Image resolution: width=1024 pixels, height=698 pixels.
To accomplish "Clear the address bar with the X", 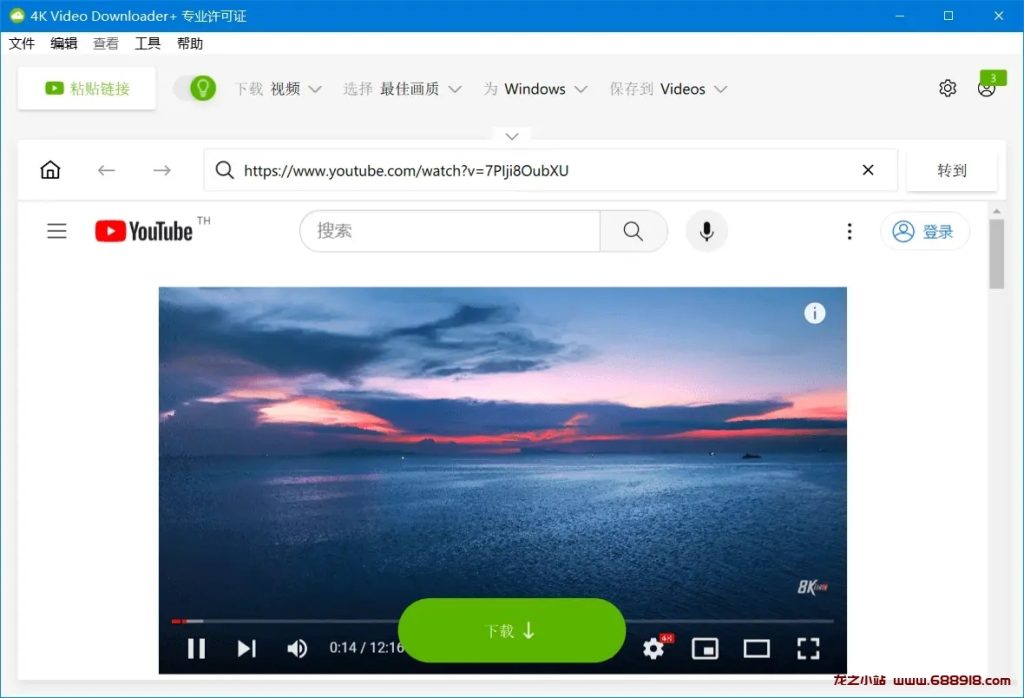I will [868, 170].
